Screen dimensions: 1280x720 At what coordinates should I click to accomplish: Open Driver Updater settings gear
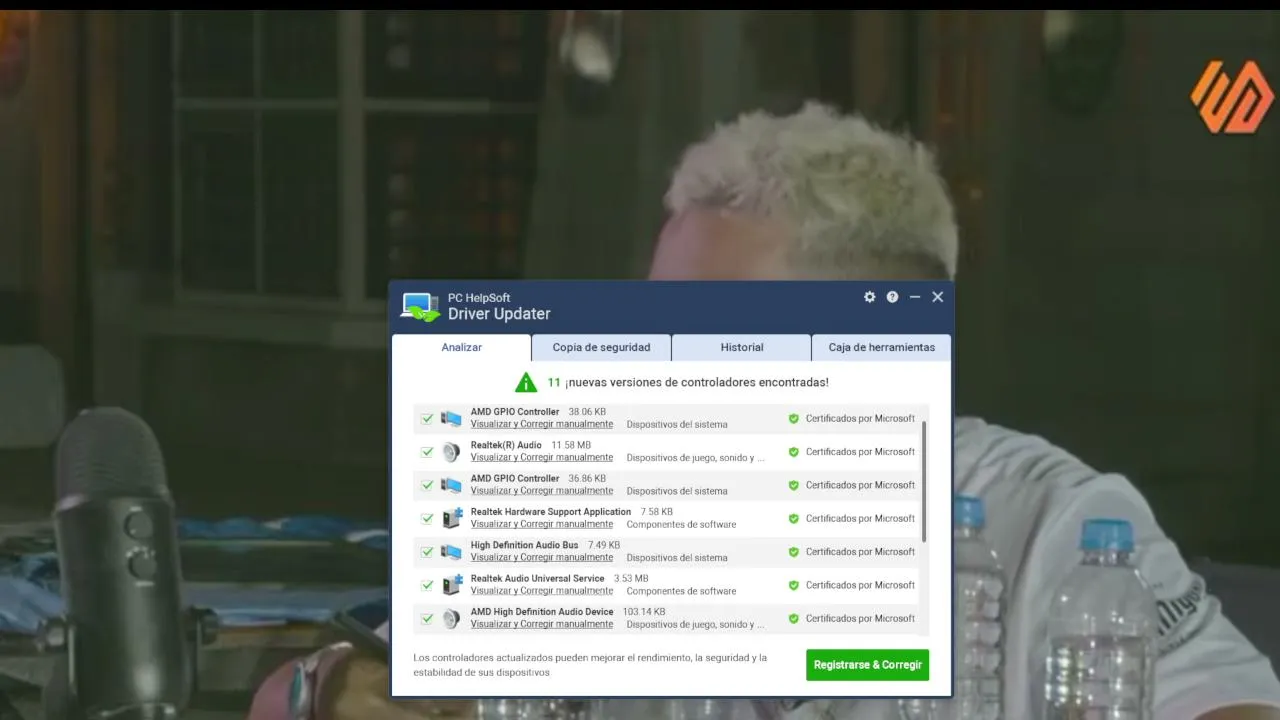pos(869,297)
